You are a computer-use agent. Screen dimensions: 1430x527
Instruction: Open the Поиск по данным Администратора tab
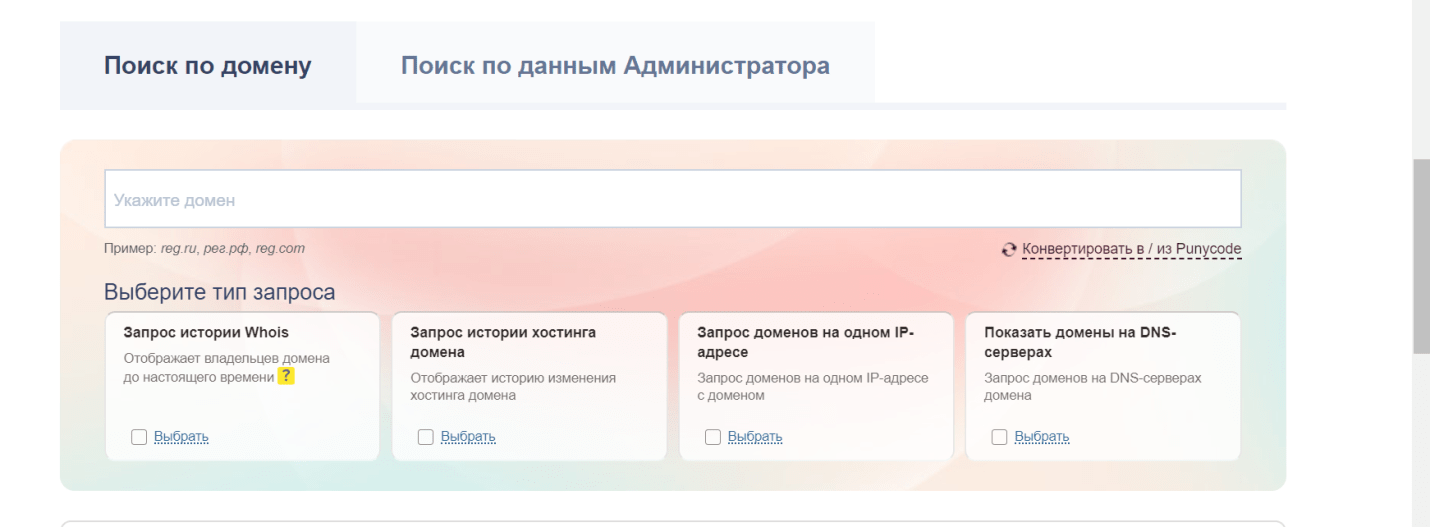point(615,66)
